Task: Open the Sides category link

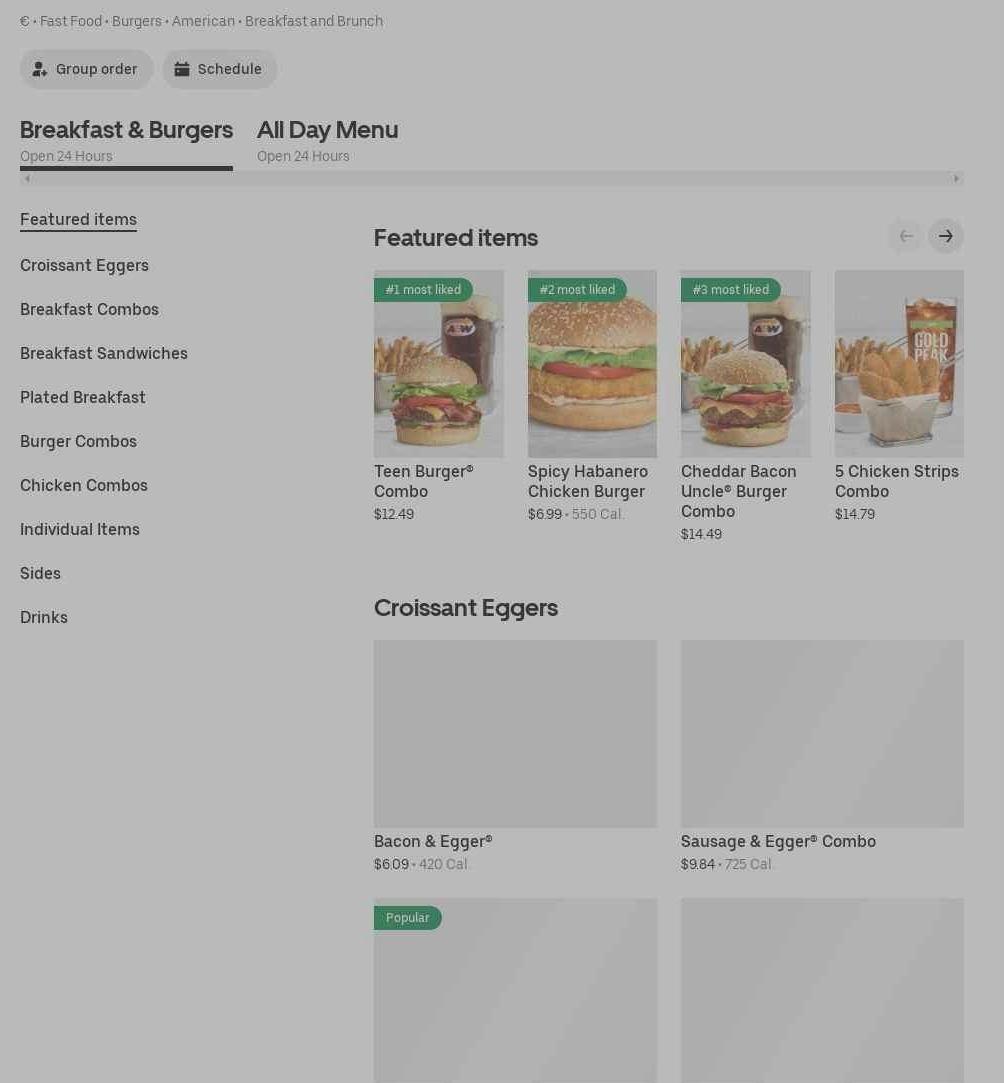Action: tap(40, 573)
